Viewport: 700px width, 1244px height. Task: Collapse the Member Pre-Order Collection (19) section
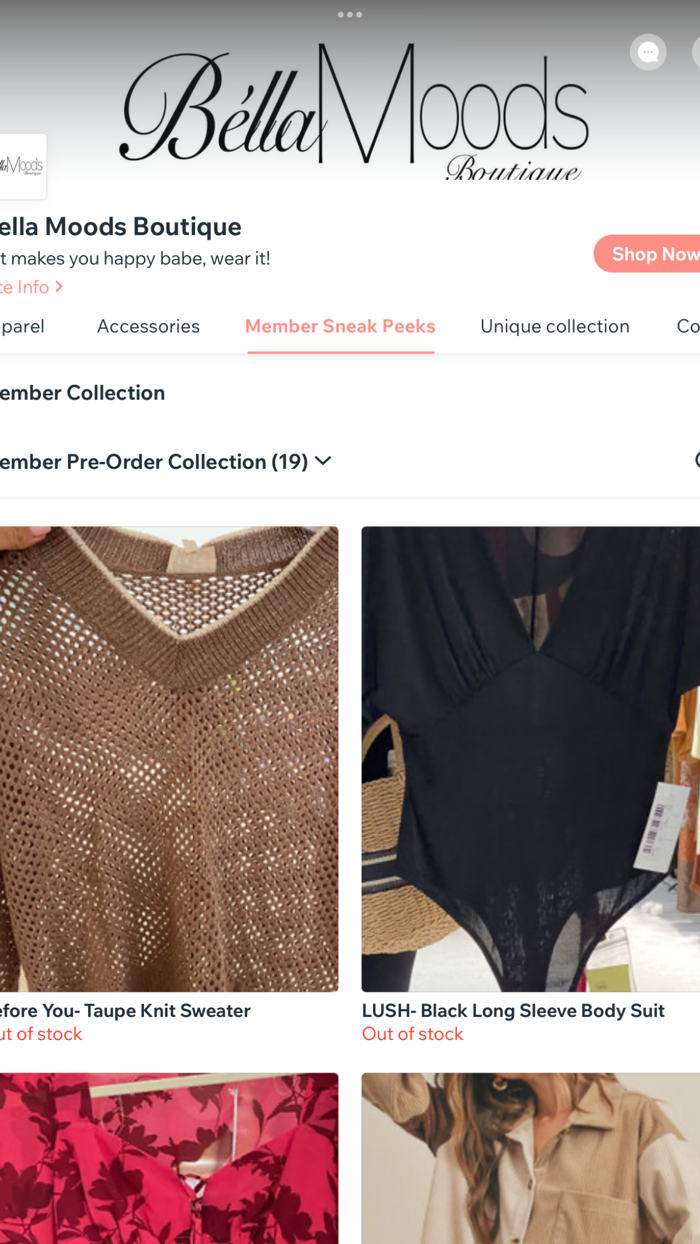click(x=322, y=461)
